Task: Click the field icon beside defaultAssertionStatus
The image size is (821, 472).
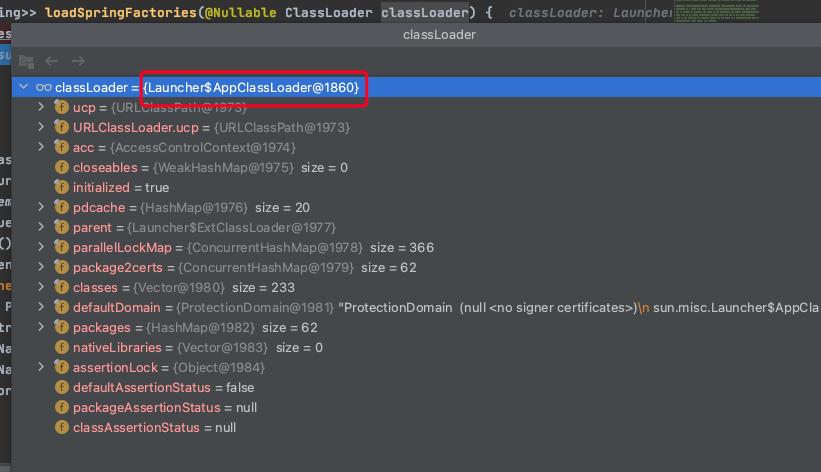Action: point(62,388)
